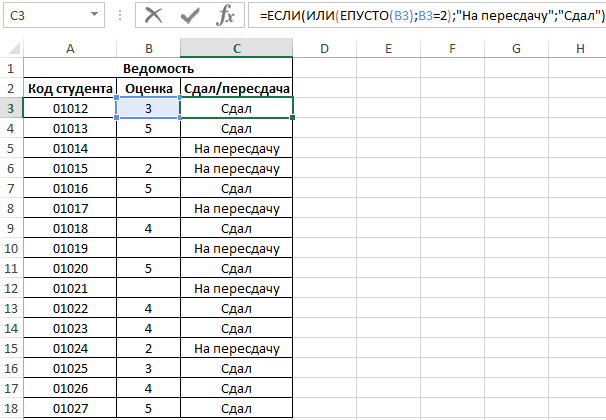
Task: Select the "Оценка" header cell
Action: click(148, 89)
